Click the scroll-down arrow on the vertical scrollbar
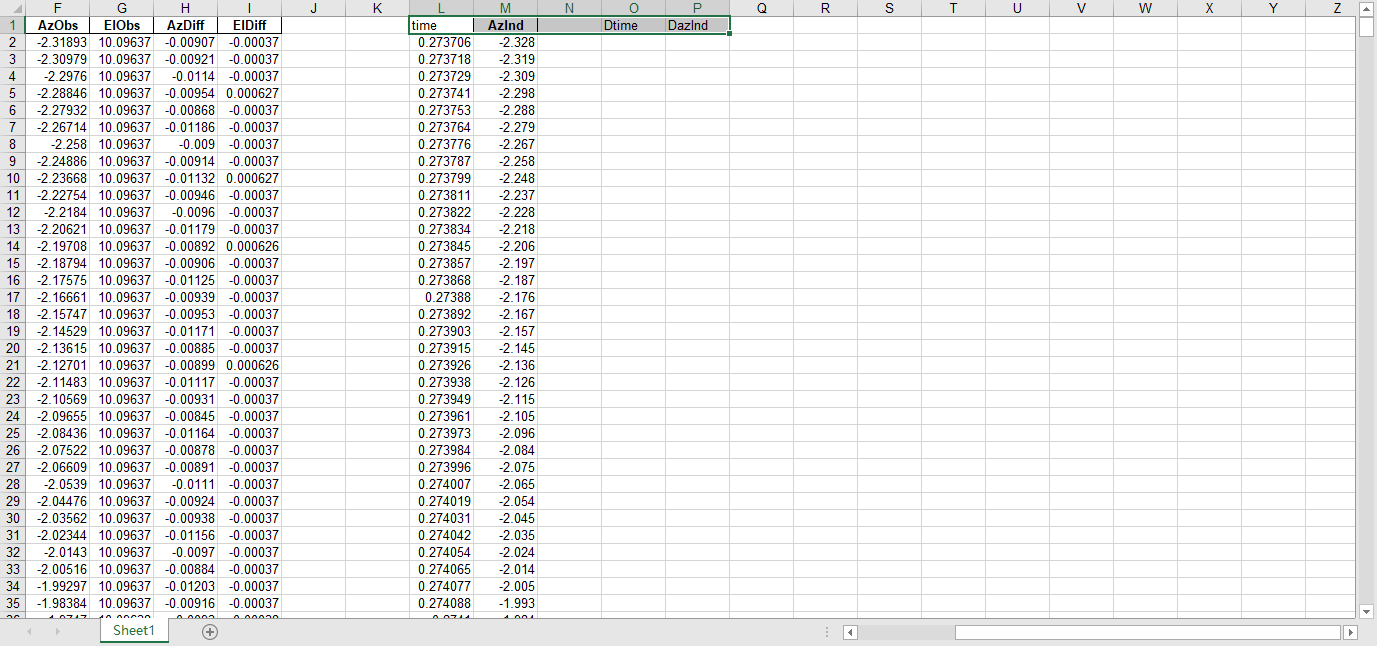The image size is (1377, 646). pyautogui.click(x=1366, y=610)
